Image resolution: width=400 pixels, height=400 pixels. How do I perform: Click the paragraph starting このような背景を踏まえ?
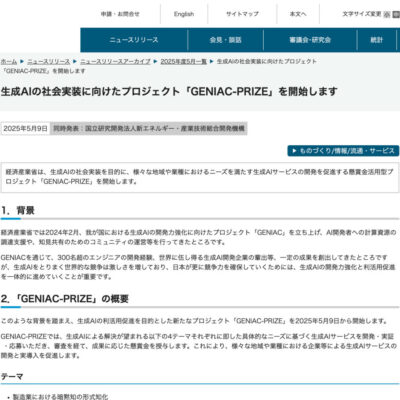pyautogui.click(x=194, y=321)
